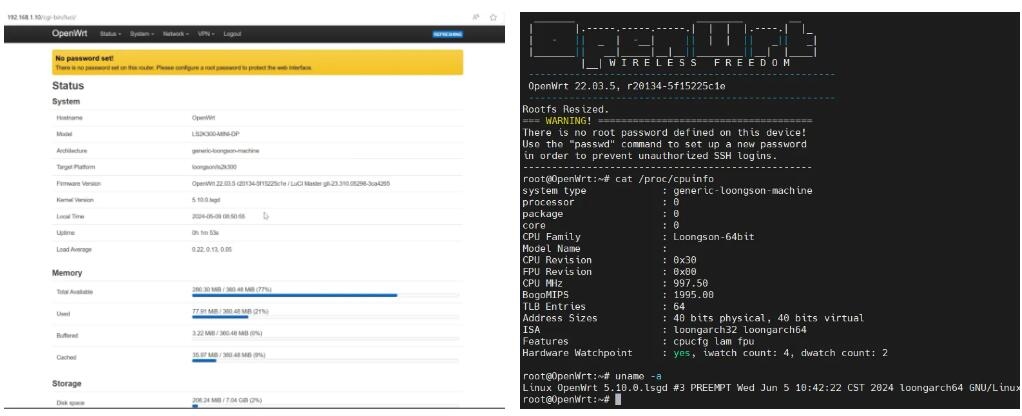Click the browser favorites star icon

(x=493, y=17)
